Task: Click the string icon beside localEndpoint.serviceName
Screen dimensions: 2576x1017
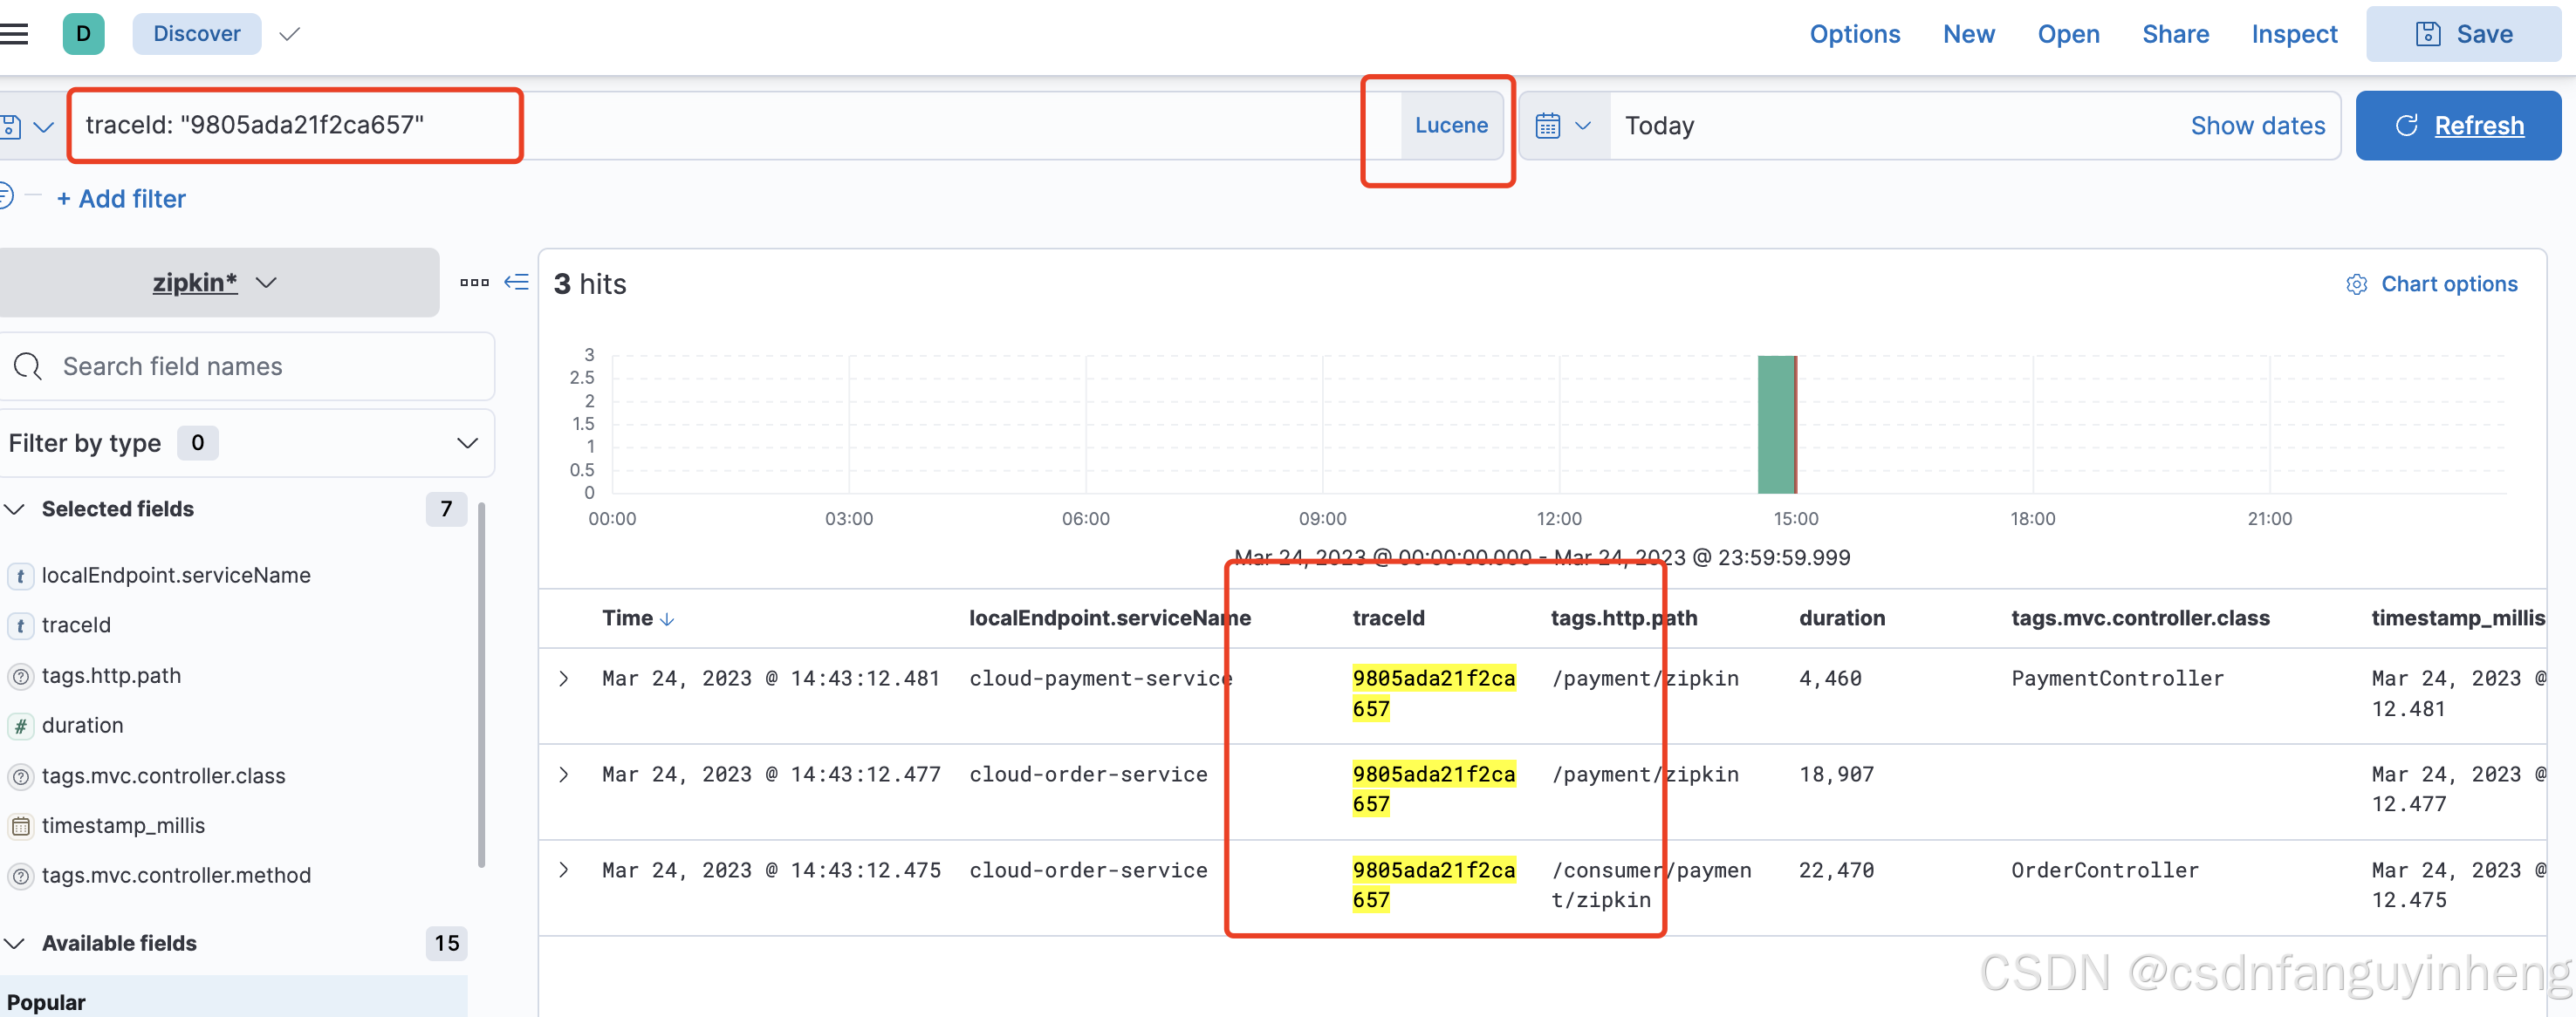Action: pyautogui.click(x=20, y=576)
